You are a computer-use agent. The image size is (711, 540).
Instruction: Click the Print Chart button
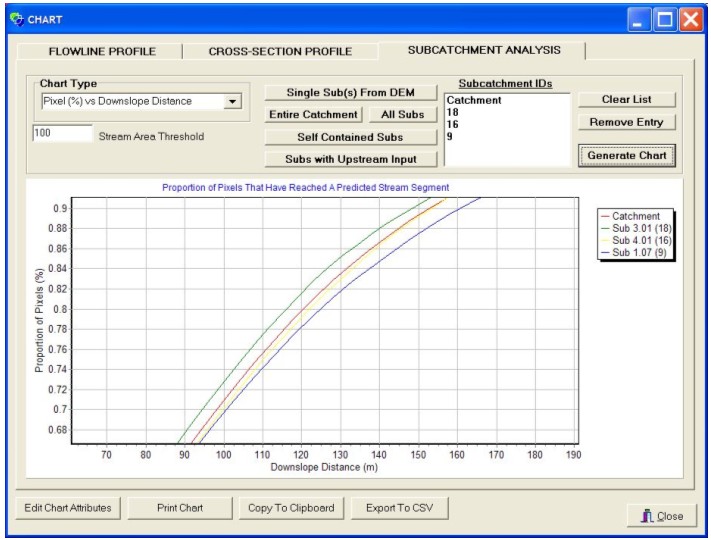pos(180,508)
